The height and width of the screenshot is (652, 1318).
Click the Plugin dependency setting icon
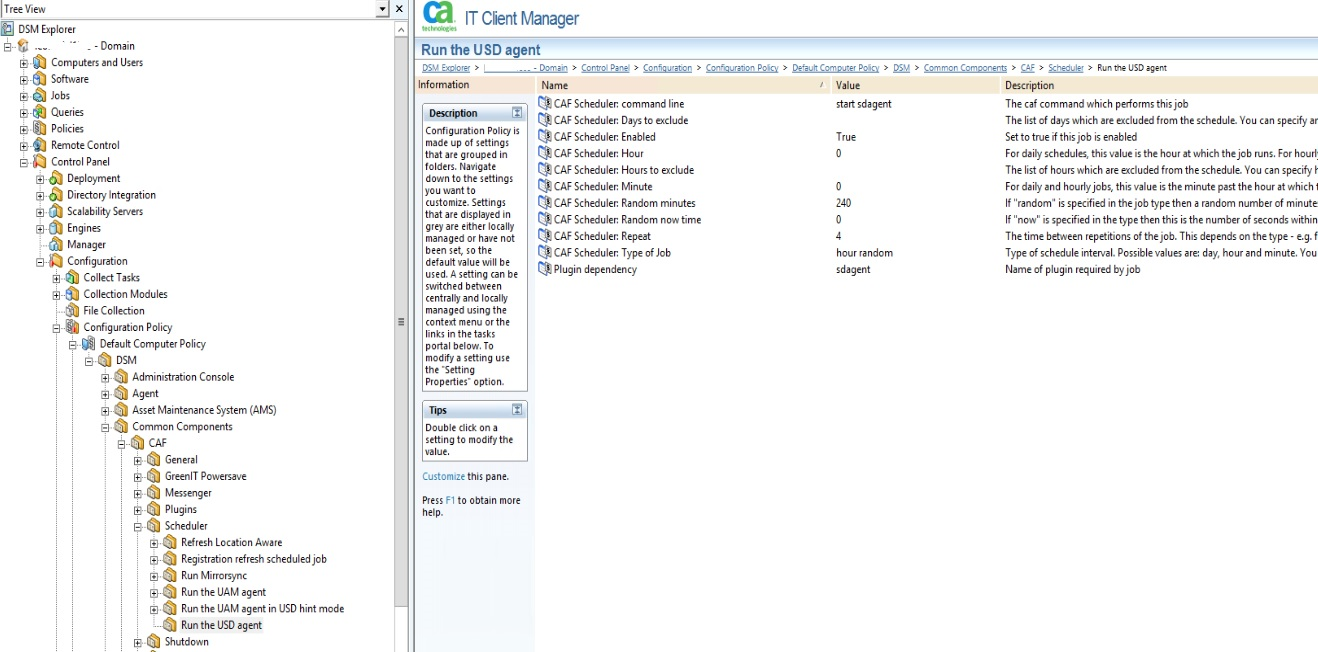tap(545, 269)
